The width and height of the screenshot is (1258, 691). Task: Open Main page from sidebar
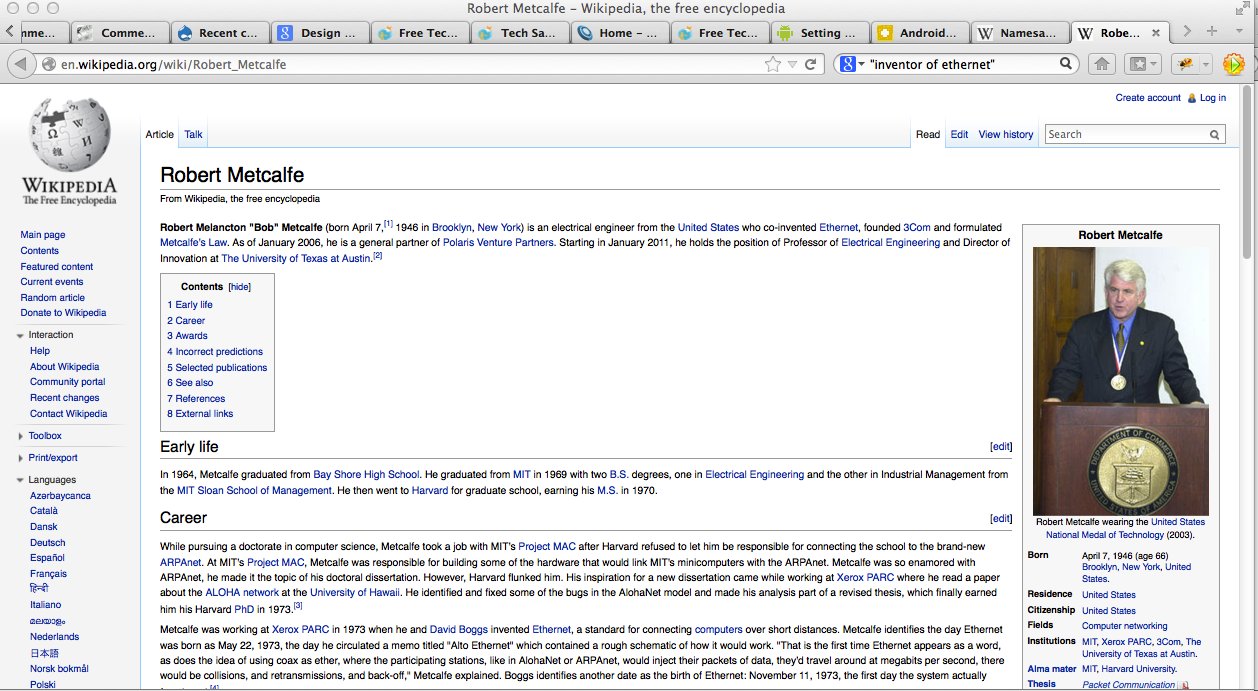coord(43,235)
